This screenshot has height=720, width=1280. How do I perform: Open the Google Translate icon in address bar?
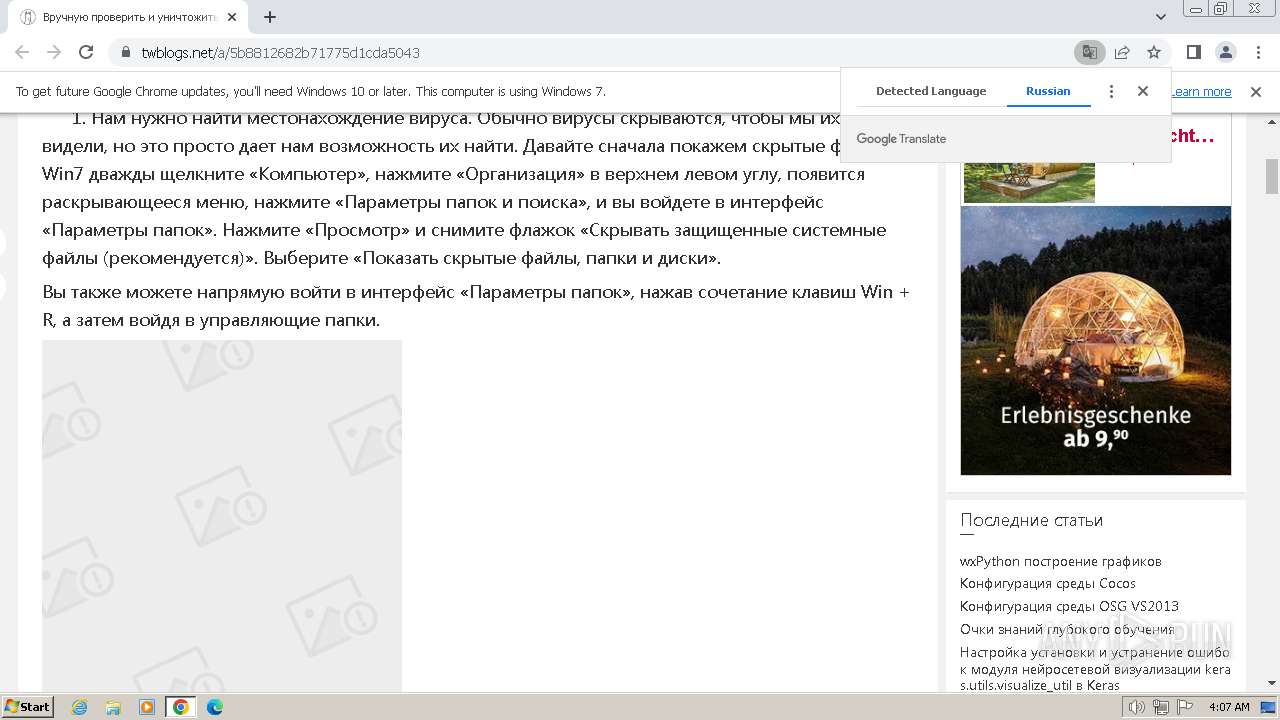pos(1089,52)
